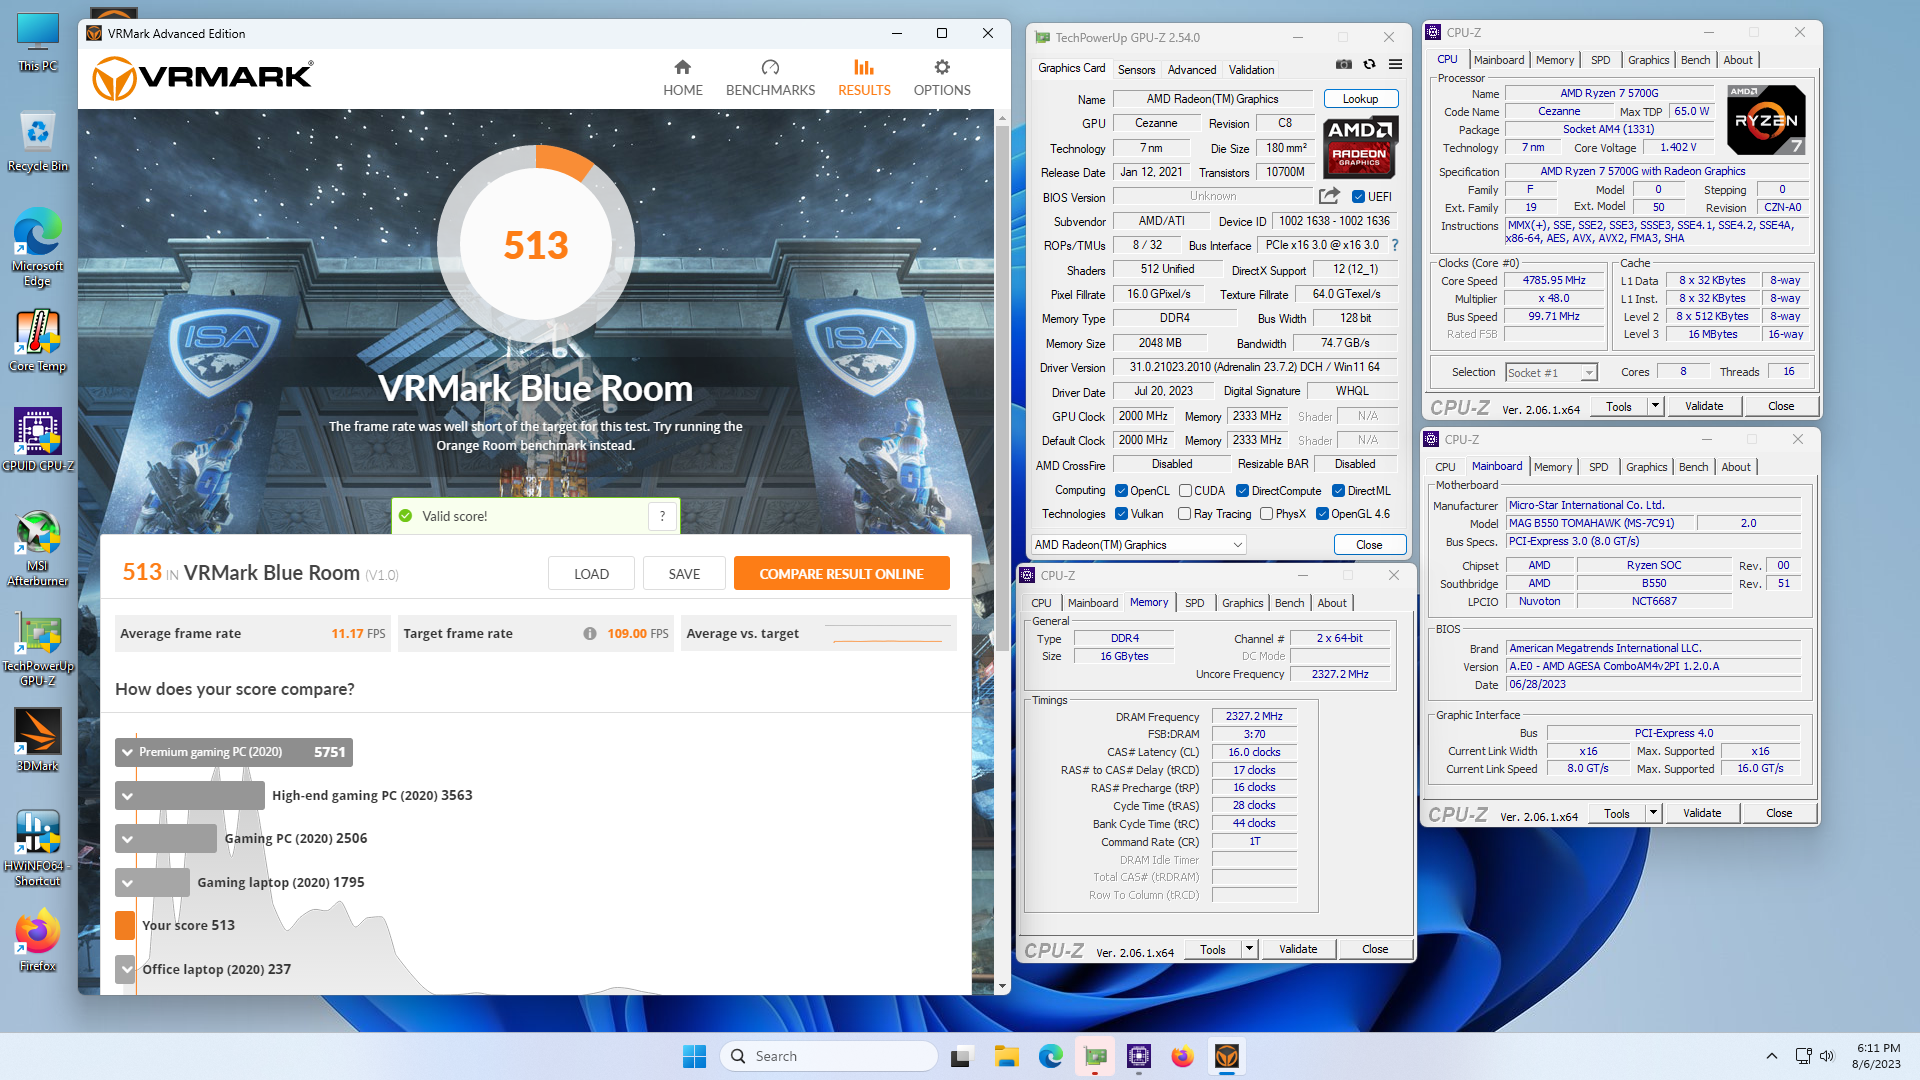This screenshot has width=1920, height=1080.
Task: Click the Bus Interface question mark in GPU-Z
Action: (x=1394, y=245)
